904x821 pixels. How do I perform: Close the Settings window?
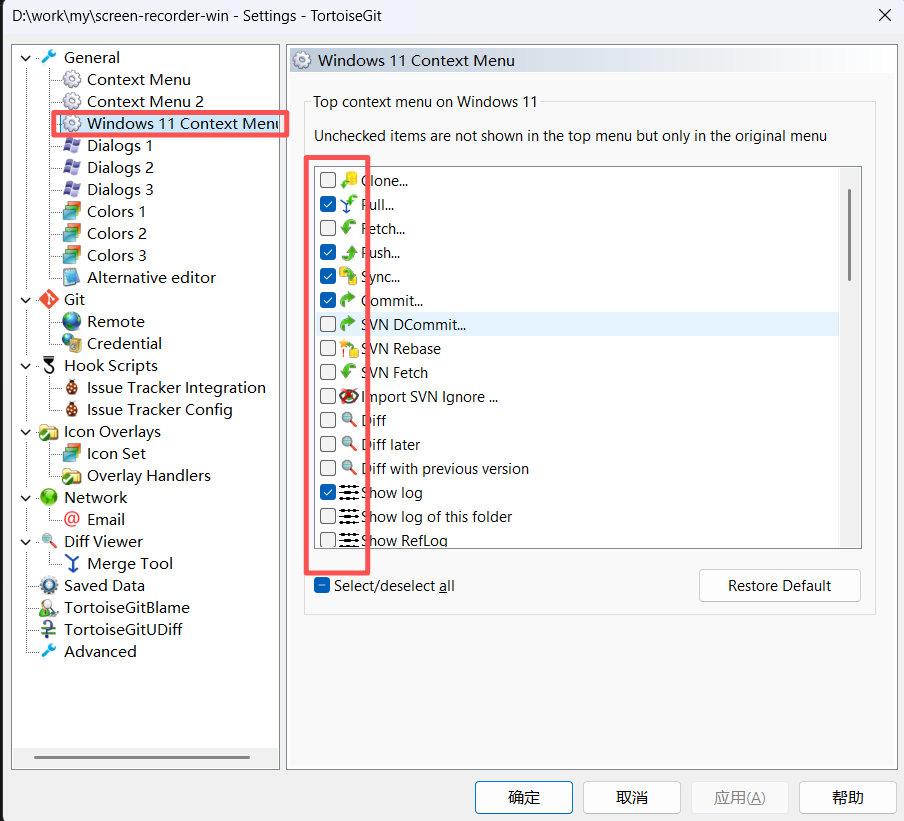click(x=885, y=15)
